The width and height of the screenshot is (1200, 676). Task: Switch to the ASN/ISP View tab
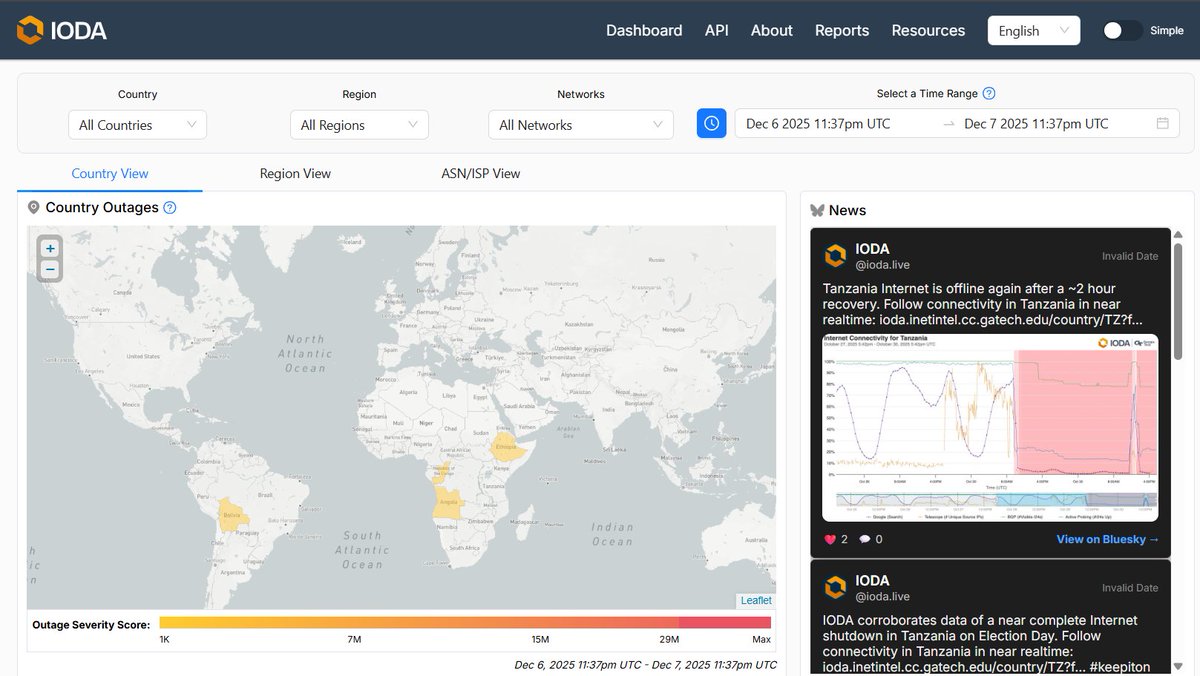point(481,173)
